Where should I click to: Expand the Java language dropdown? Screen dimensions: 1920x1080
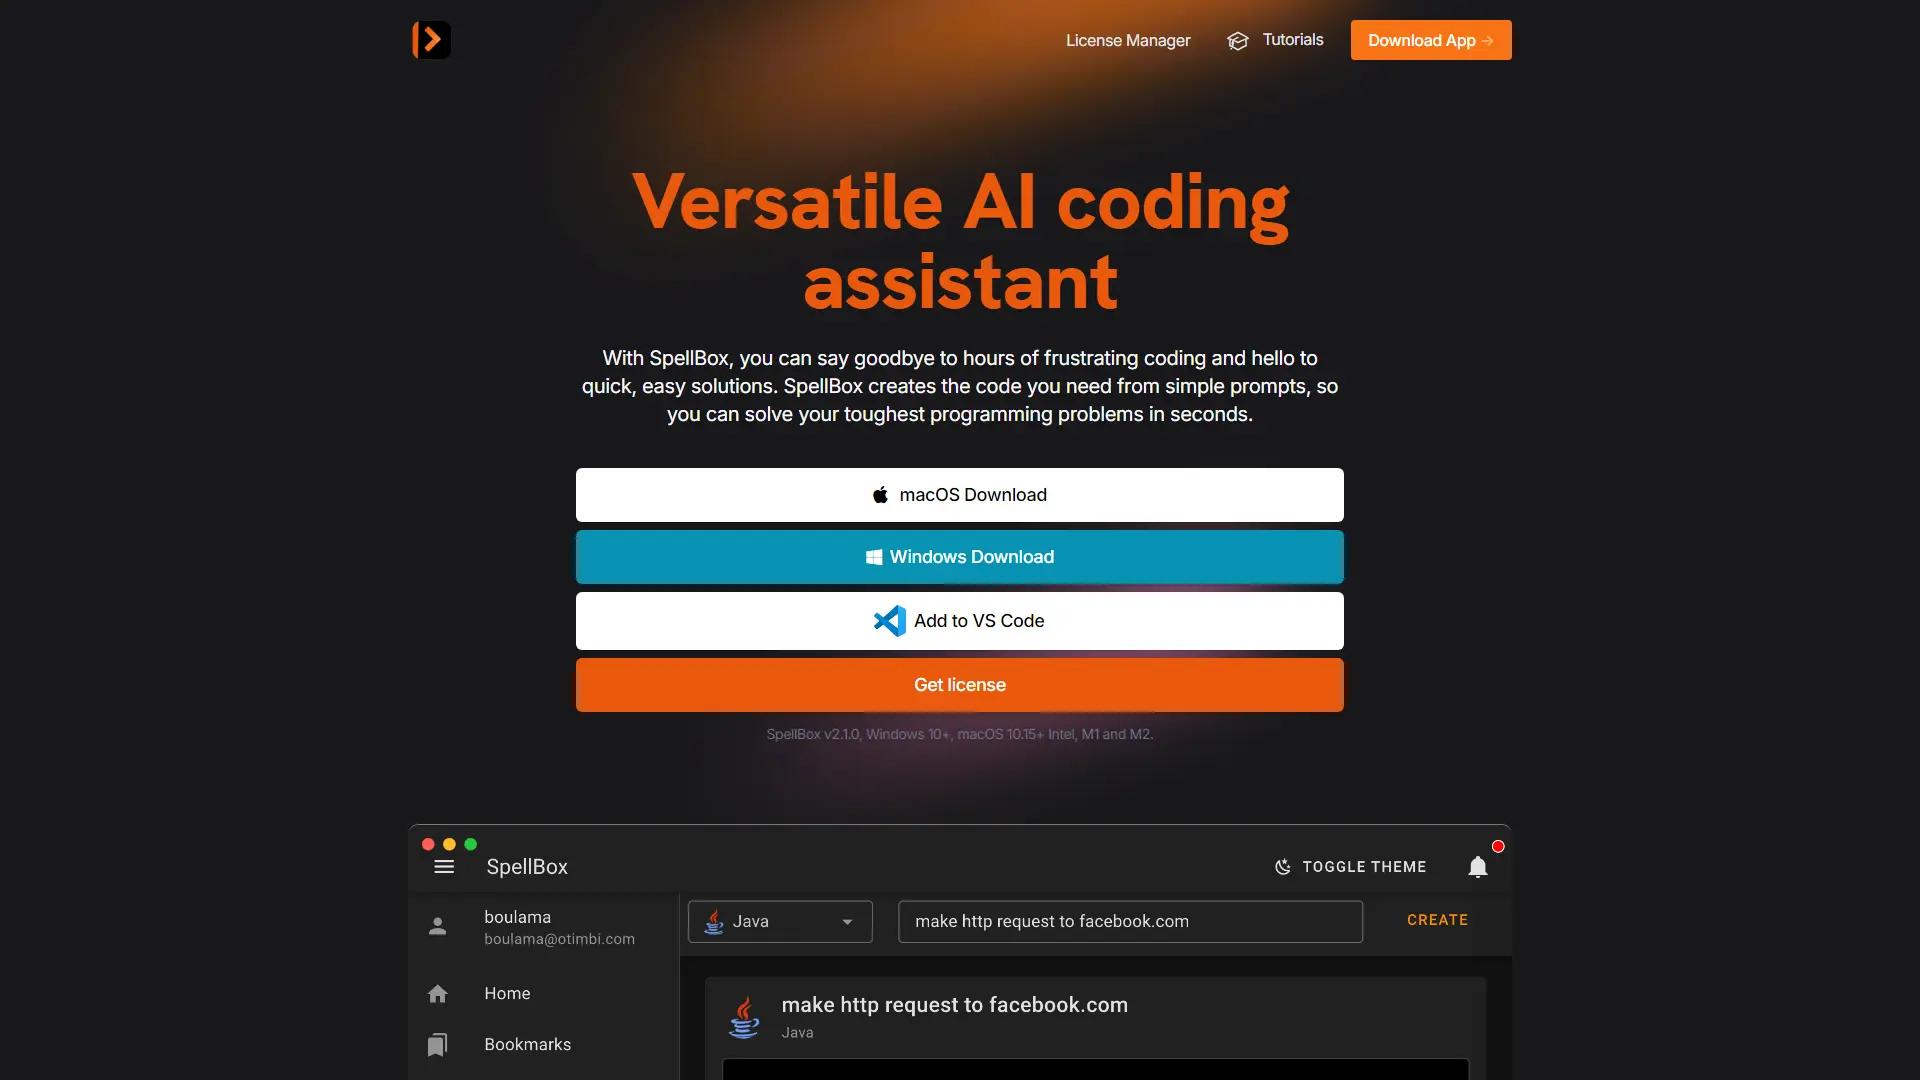click(x=846, y=922)
